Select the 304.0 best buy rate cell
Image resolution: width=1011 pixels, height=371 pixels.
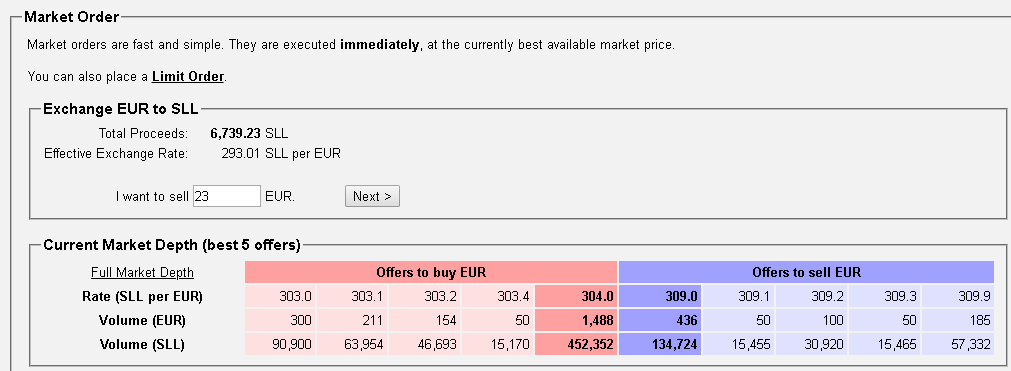[x=576, y=297]
